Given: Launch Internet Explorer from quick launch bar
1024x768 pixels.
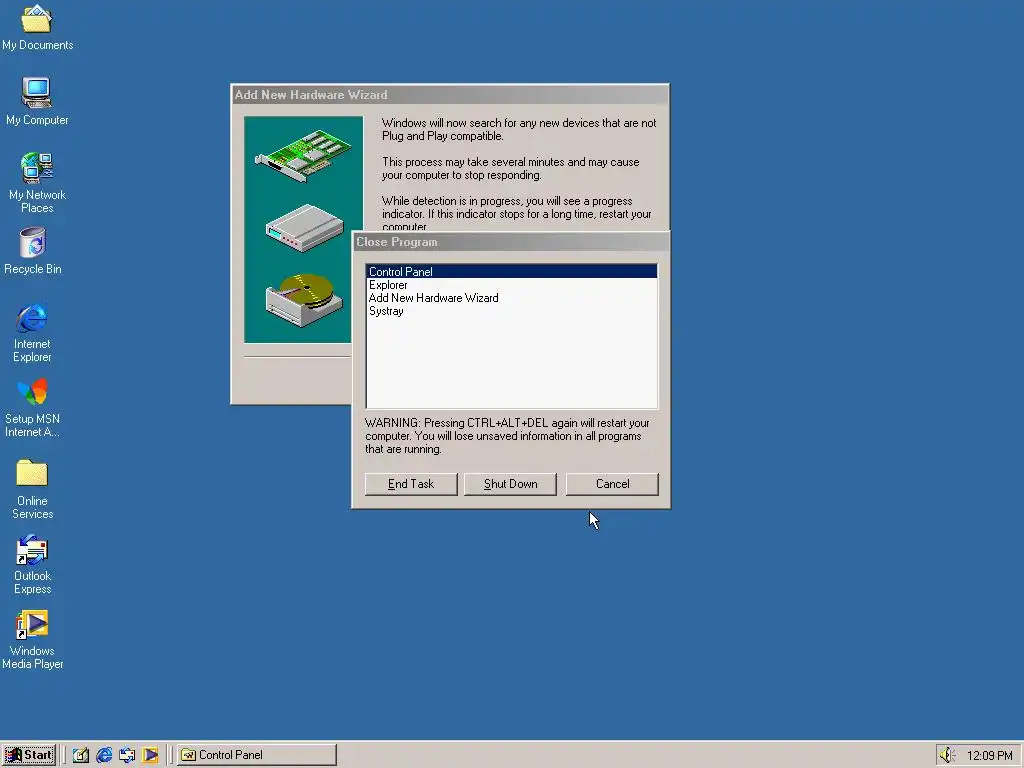Looking at the screenshot, I should pyautogui.click(x=104, y=755).
